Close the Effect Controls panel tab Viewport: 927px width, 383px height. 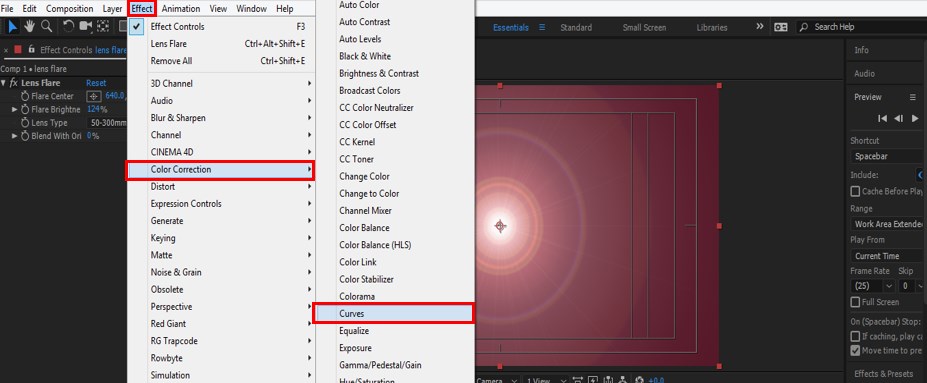(6, 50)
